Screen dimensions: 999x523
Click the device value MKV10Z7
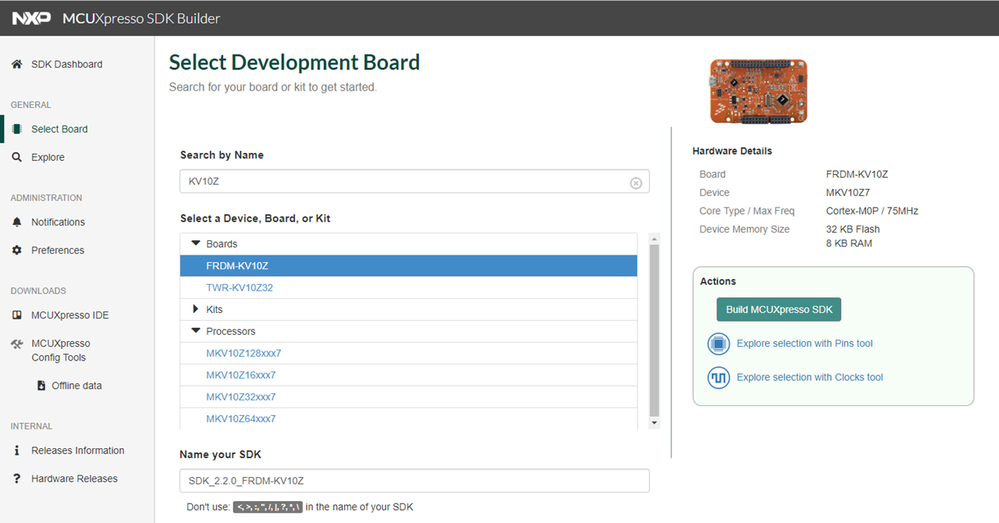tap(847, 192)
